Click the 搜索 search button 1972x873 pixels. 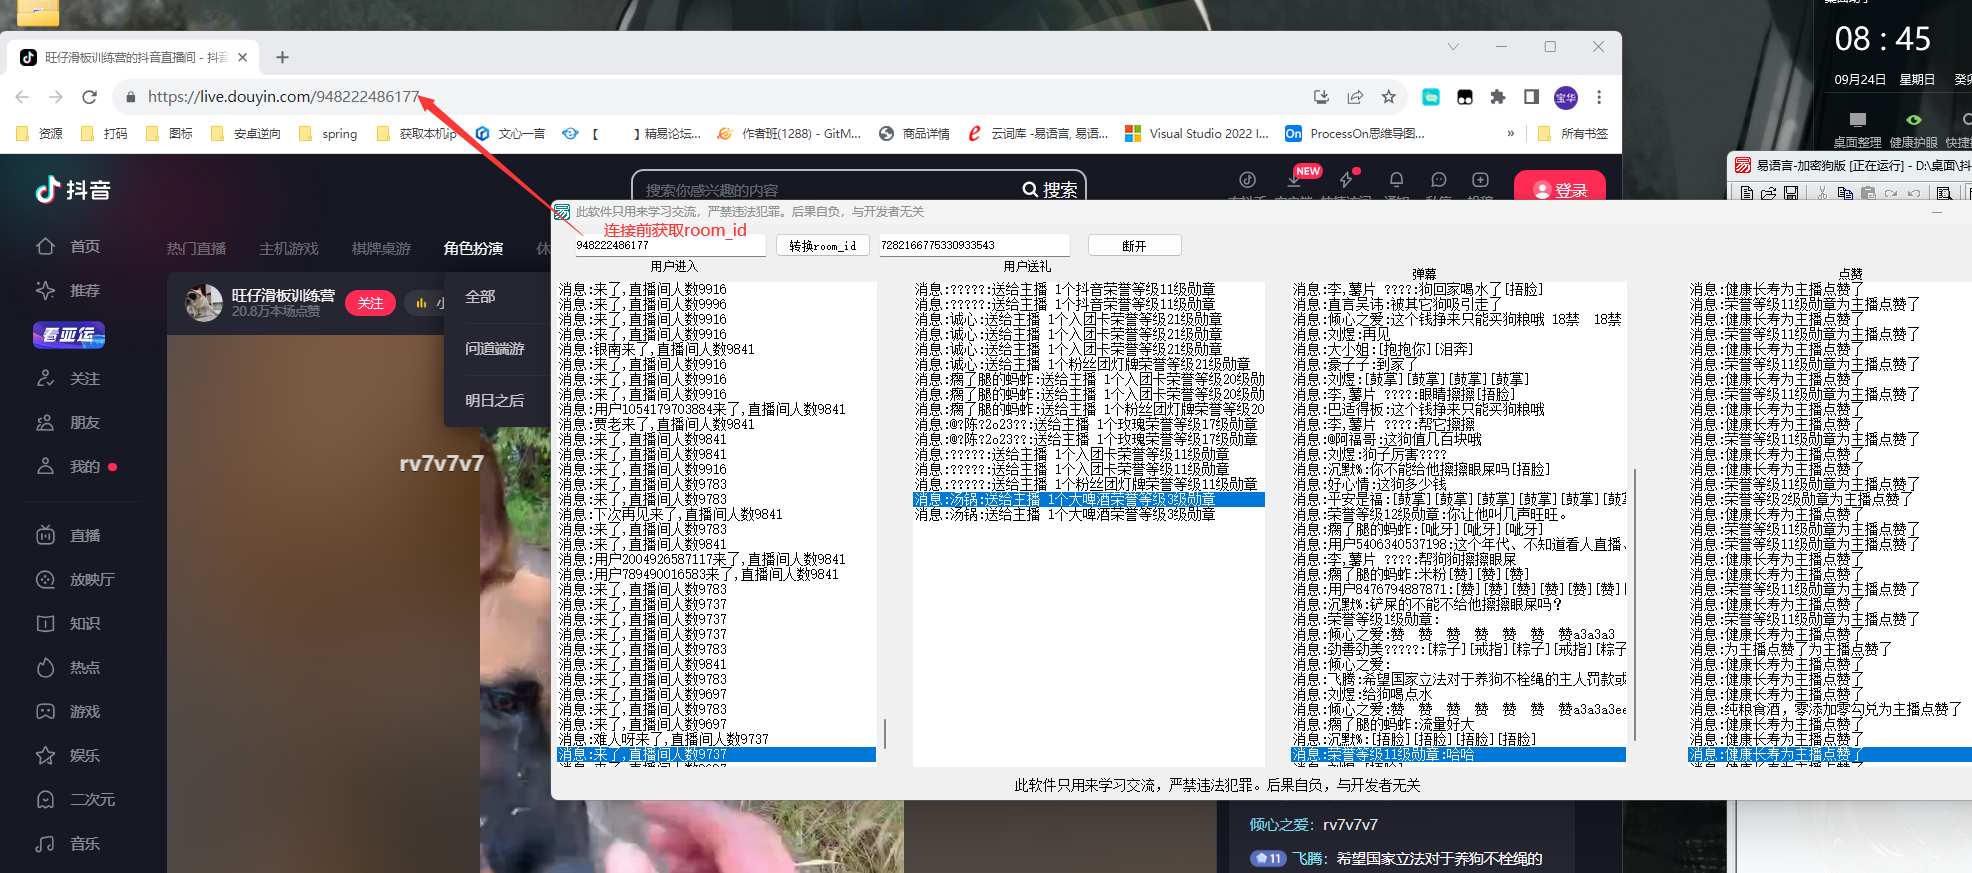1050,189
